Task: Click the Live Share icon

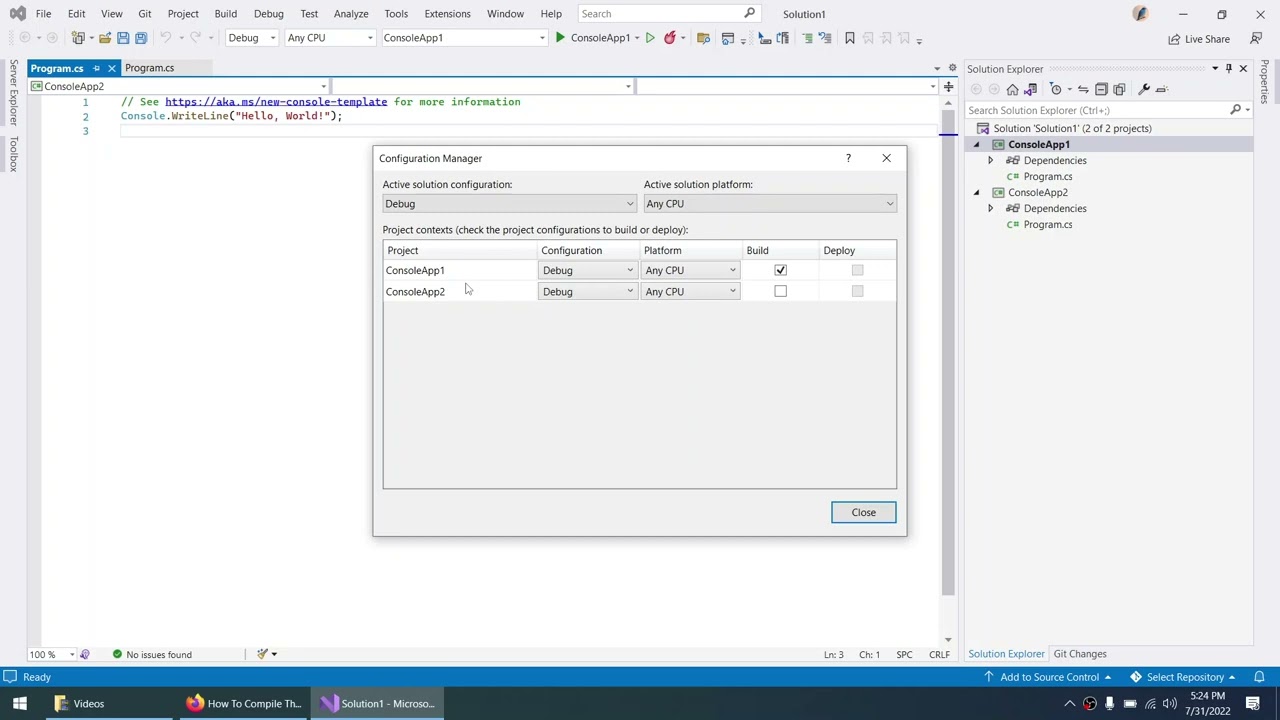Action: coord(1174,39)
